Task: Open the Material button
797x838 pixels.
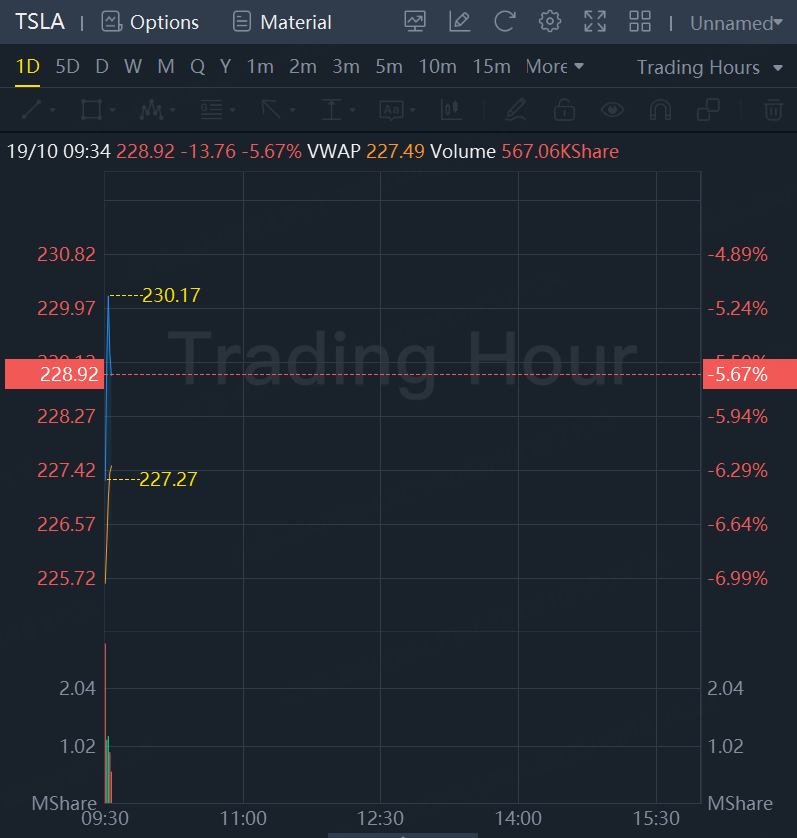Action: point(282,22)
